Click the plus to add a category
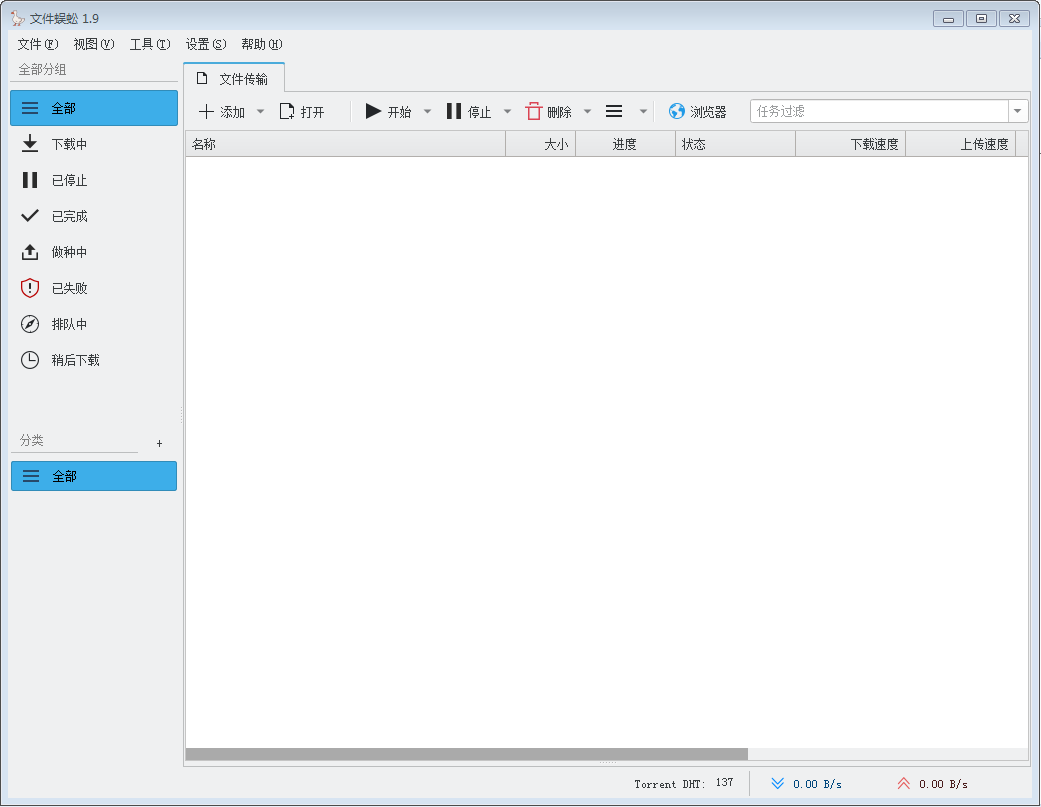The width and height of the screenshot is (1041, 807). 159,443
